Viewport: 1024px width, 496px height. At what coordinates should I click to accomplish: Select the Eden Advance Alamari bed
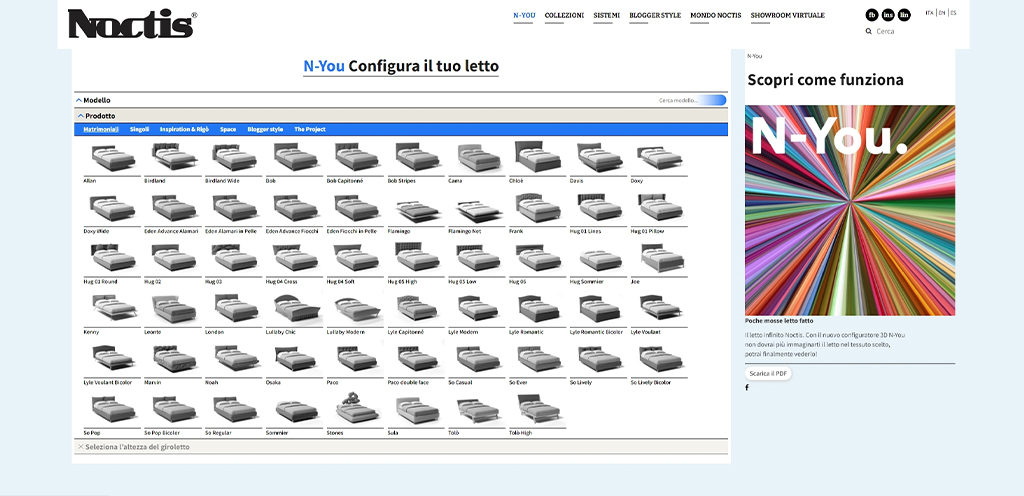(173, 209)
